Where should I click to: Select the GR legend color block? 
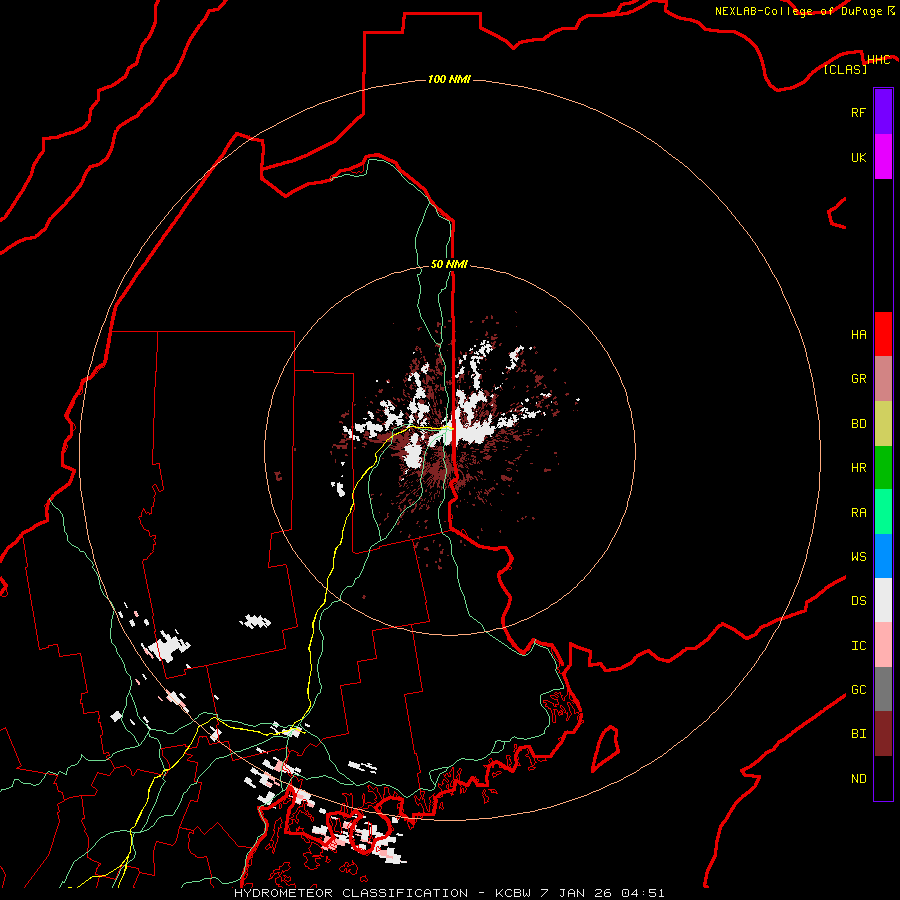coord(883,379)
